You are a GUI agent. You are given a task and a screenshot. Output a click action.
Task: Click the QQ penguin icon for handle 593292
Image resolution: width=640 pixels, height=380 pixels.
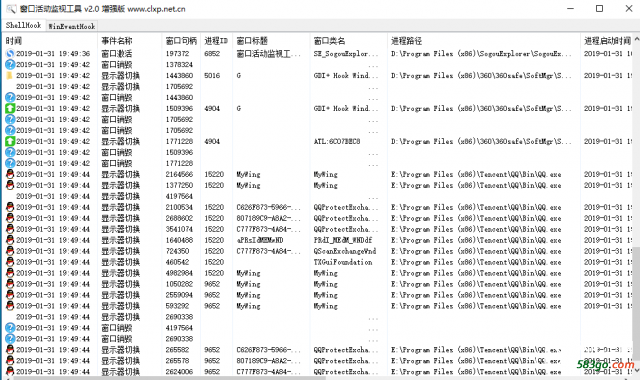pos(10,306)
